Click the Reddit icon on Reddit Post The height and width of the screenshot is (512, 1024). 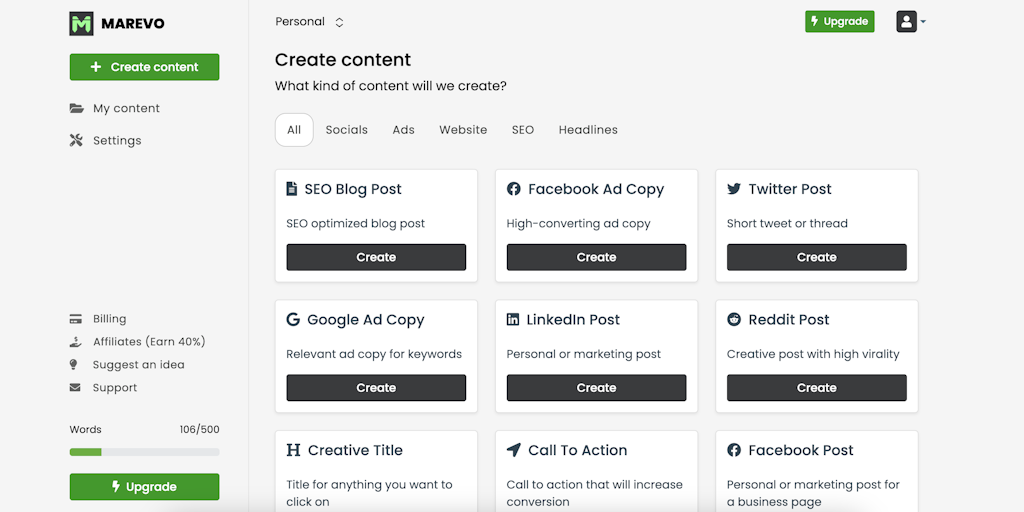tap(734, 320)
